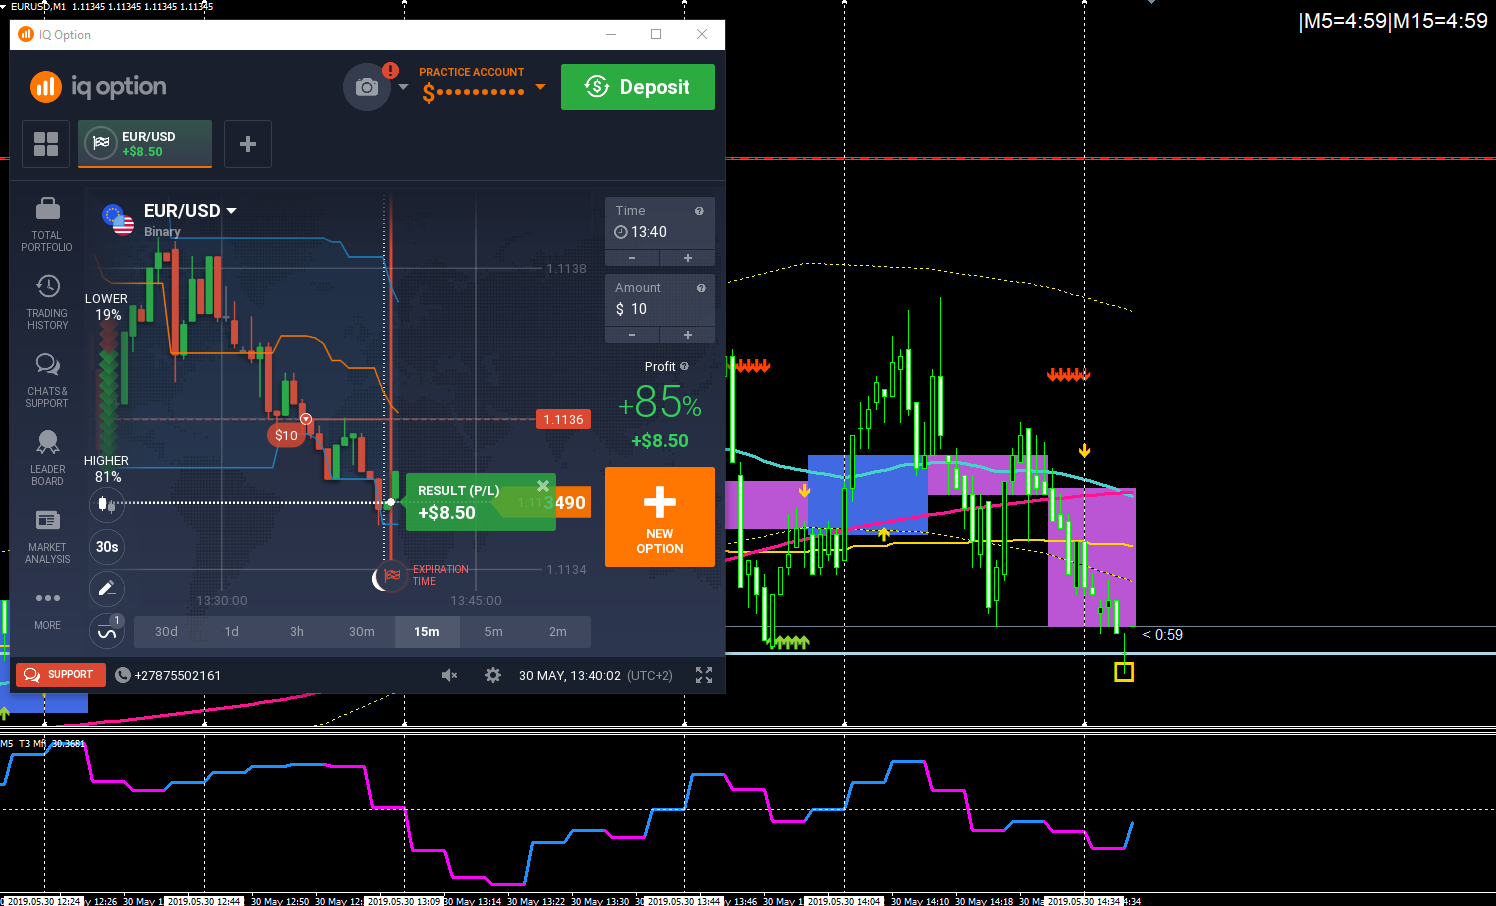Close the Result (P/L) popup
The width and height of the screenshot is (1496, 906).
(x=543, y=486)
